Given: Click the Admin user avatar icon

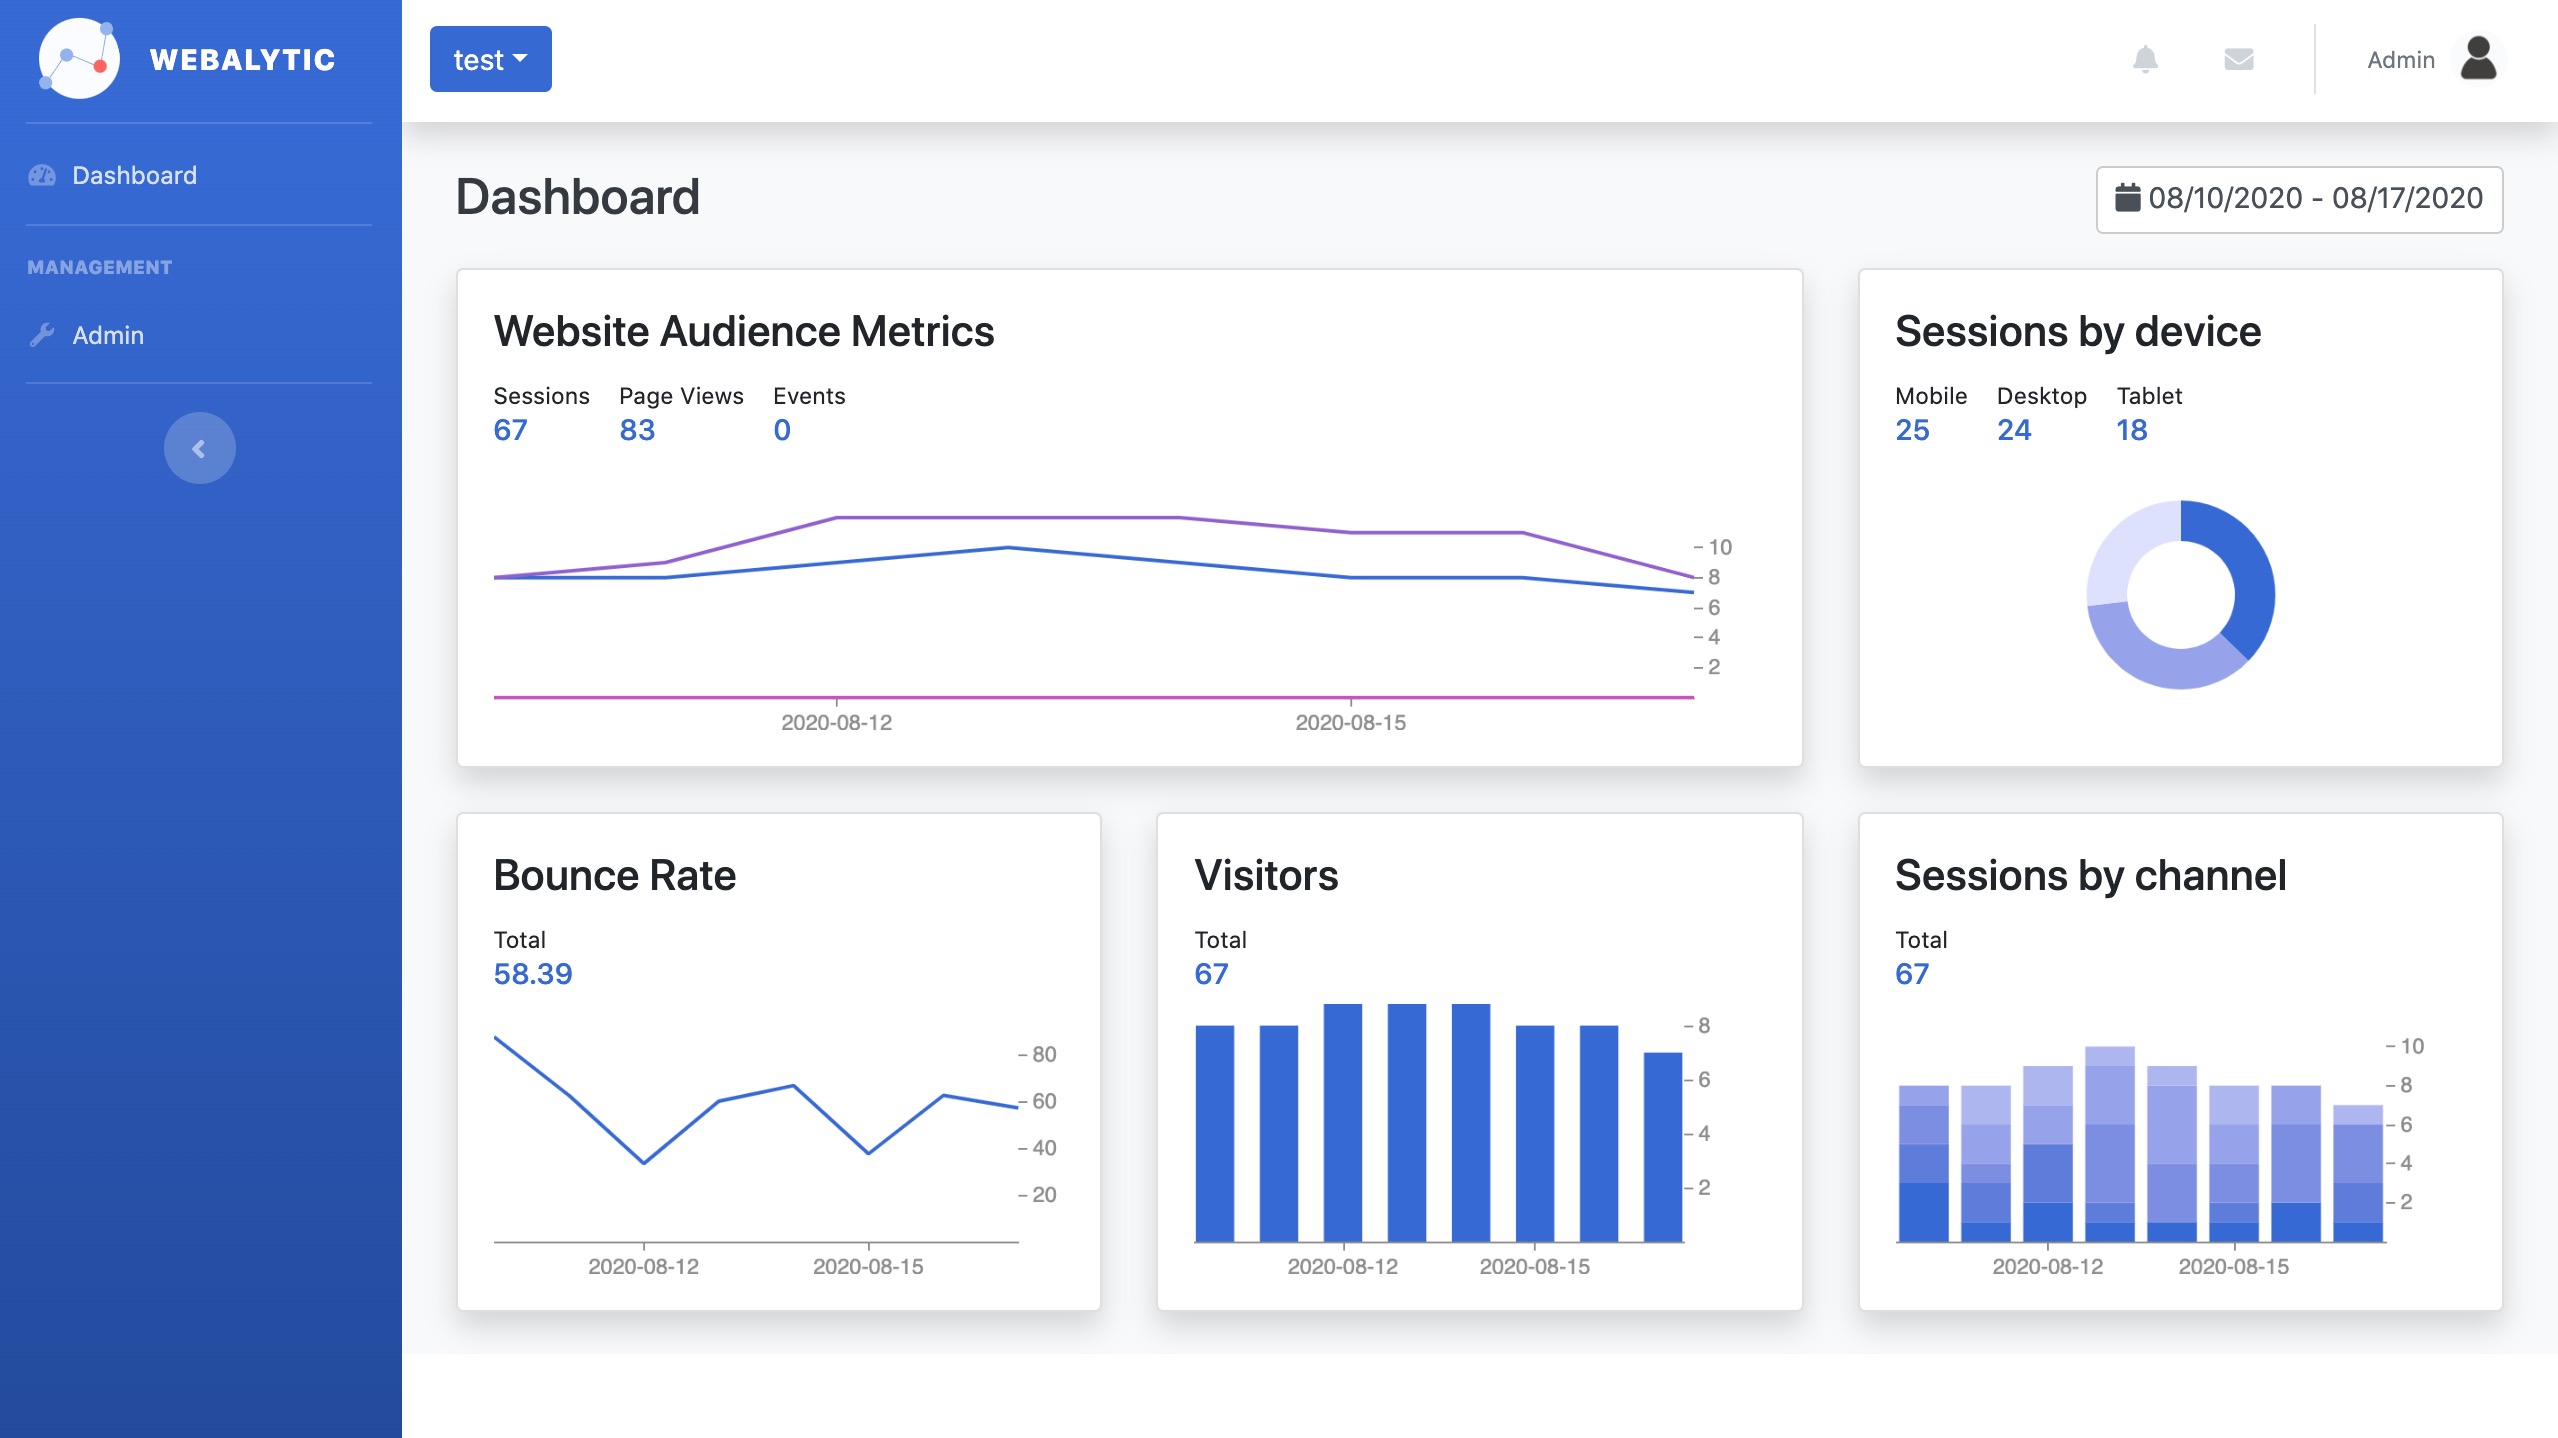Looking at the screenshot, I should [x=2478, y=59].
